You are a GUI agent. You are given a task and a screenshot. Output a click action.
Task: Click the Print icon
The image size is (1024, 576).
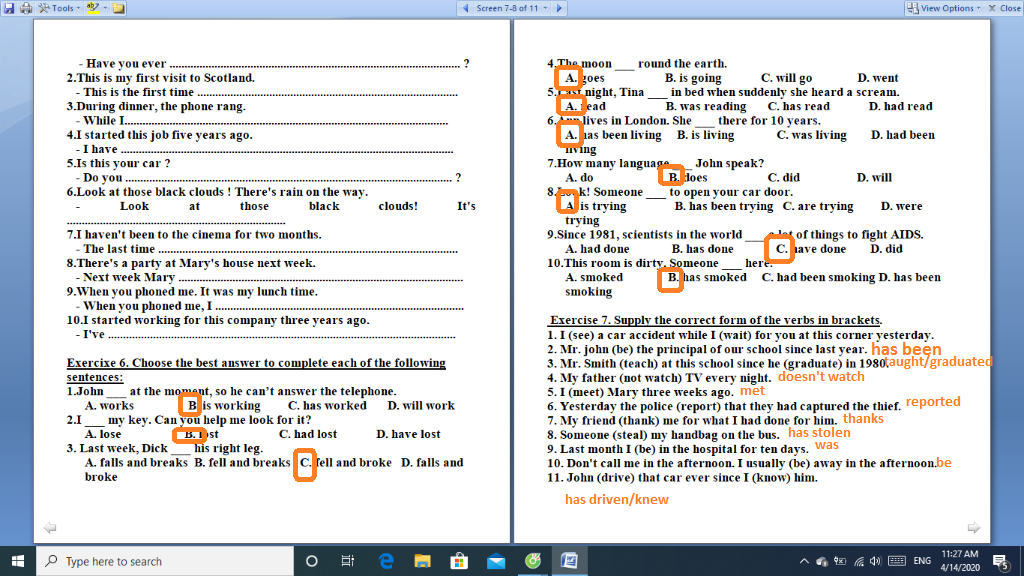pos(26,8)
